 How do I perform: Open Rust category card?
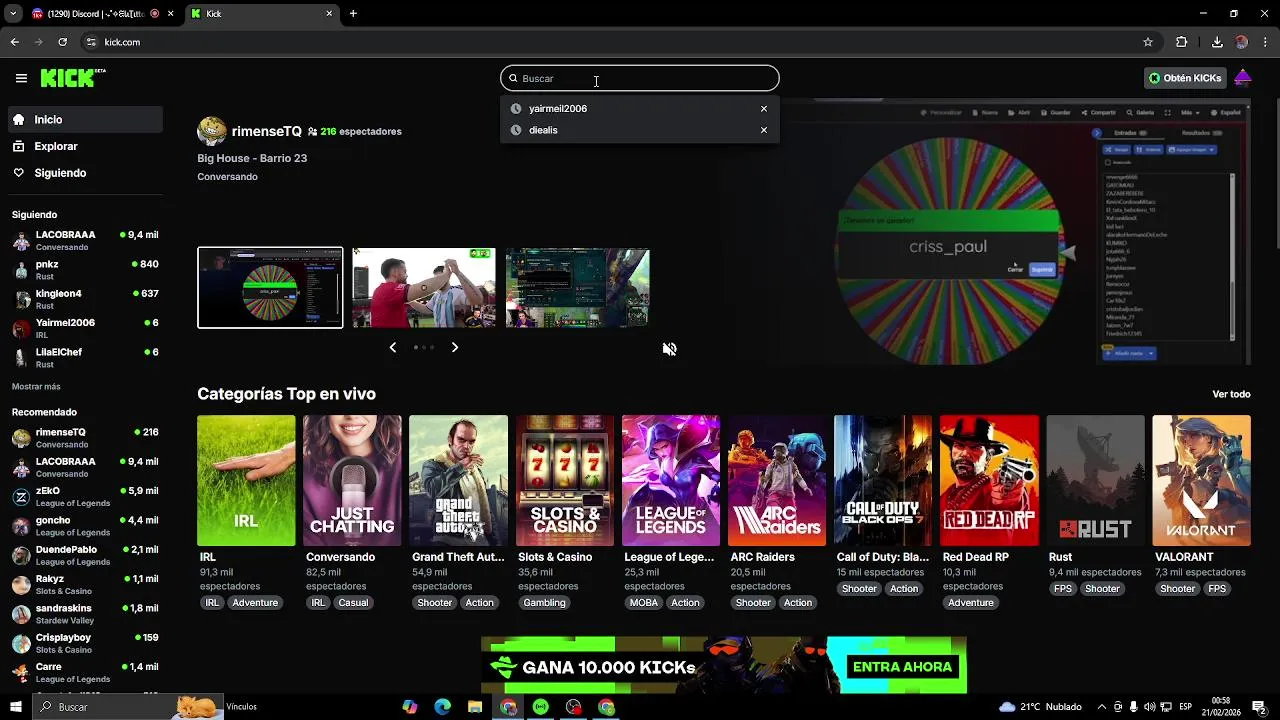pos(1095,481)
